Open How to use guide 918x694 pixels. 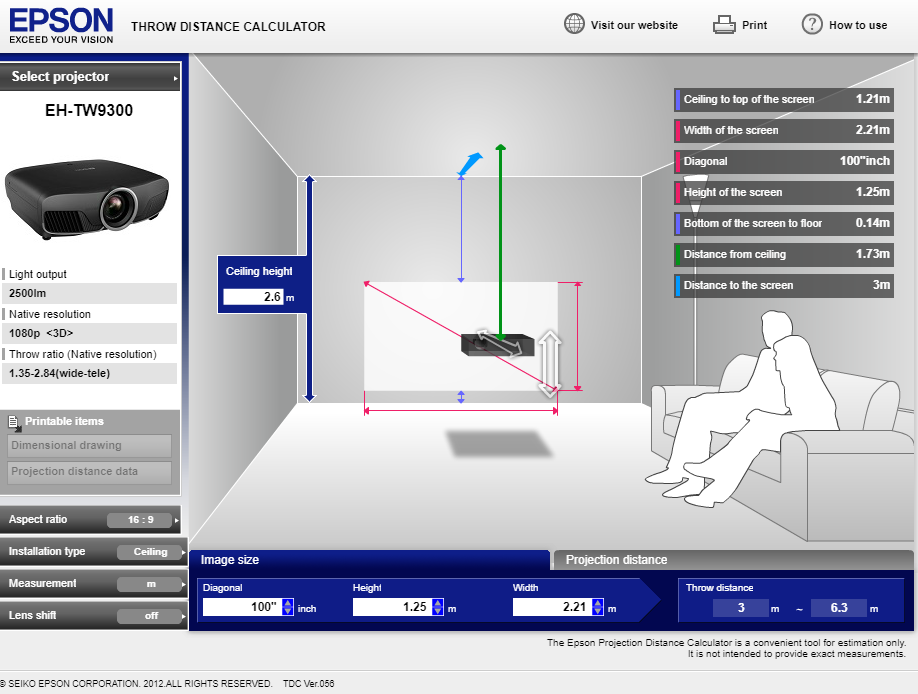click(858, 25)
